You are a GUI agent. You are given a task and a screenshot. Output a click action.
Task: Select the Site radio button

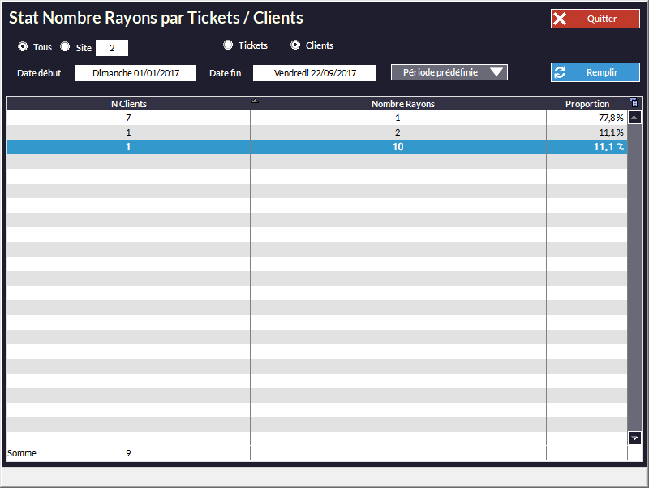[65, 46]
